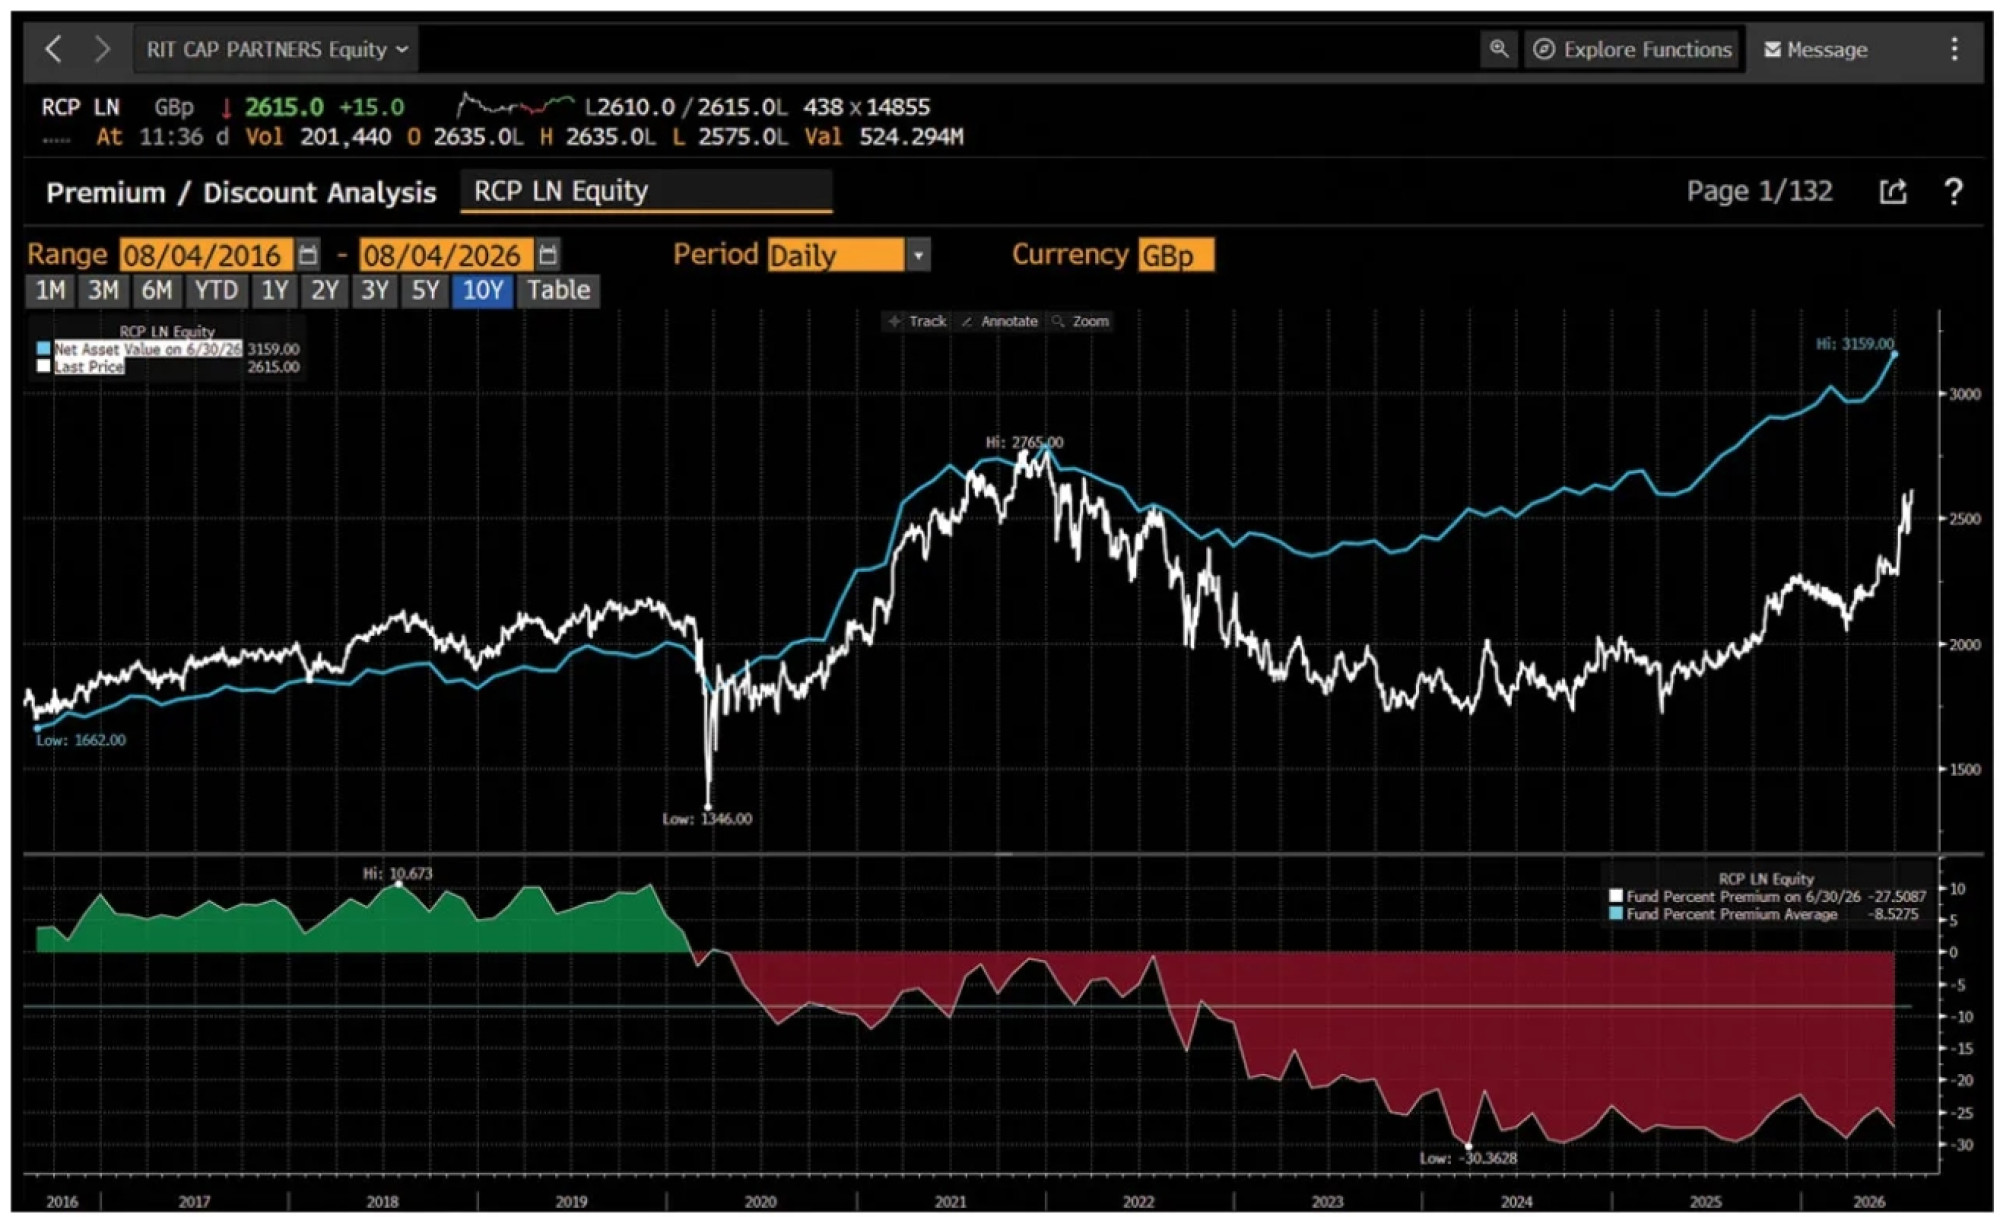2000x1217 pixels.
Task: Click the Fund Percent Premium Average swatch
Action: (1615, 914)
